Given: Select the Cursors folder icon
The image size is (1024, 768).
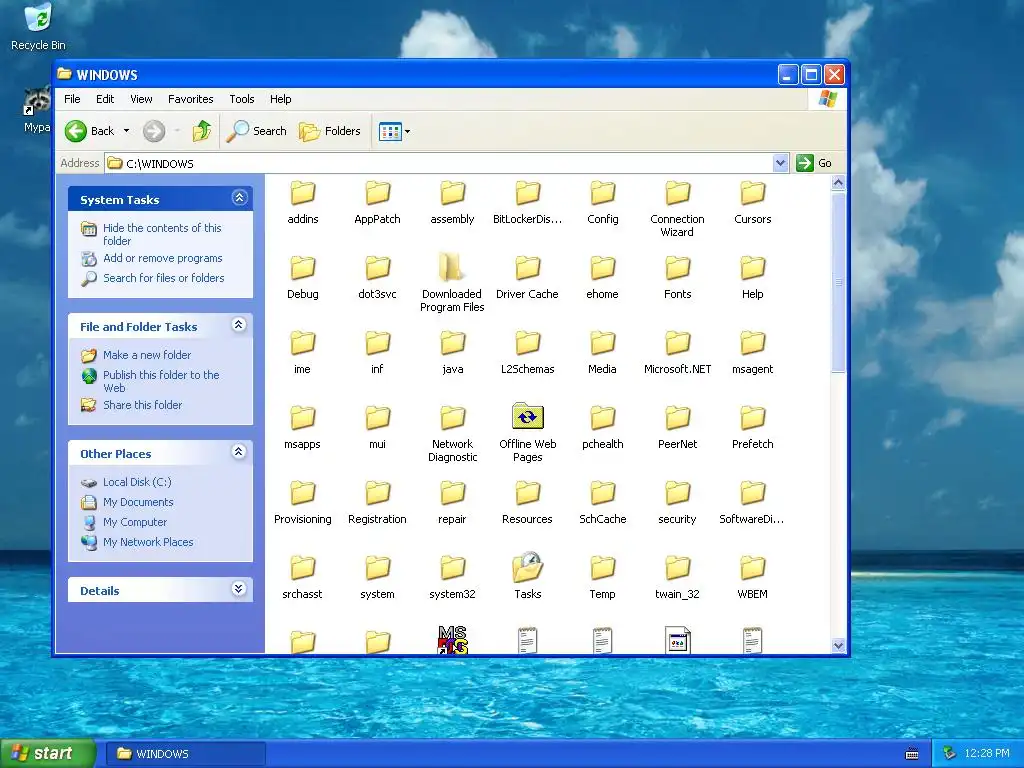Looking at the screenshot, I should 752,194.
